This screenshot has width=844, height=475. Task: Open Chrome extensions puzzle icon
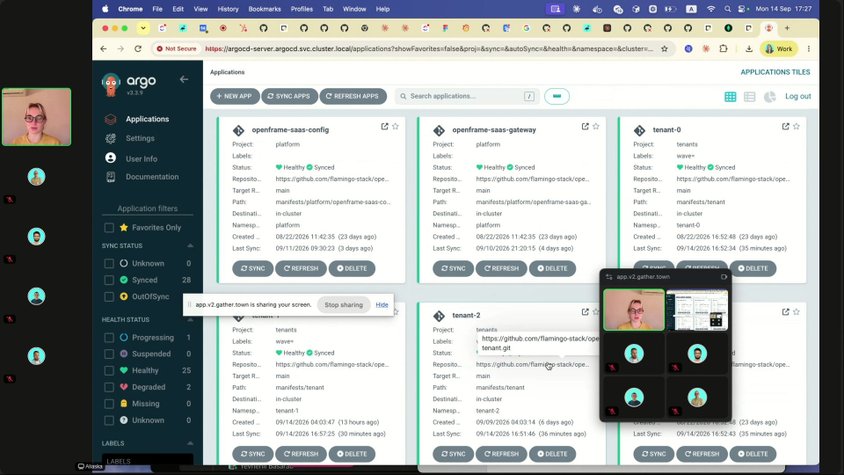click(x=723, y=48)
